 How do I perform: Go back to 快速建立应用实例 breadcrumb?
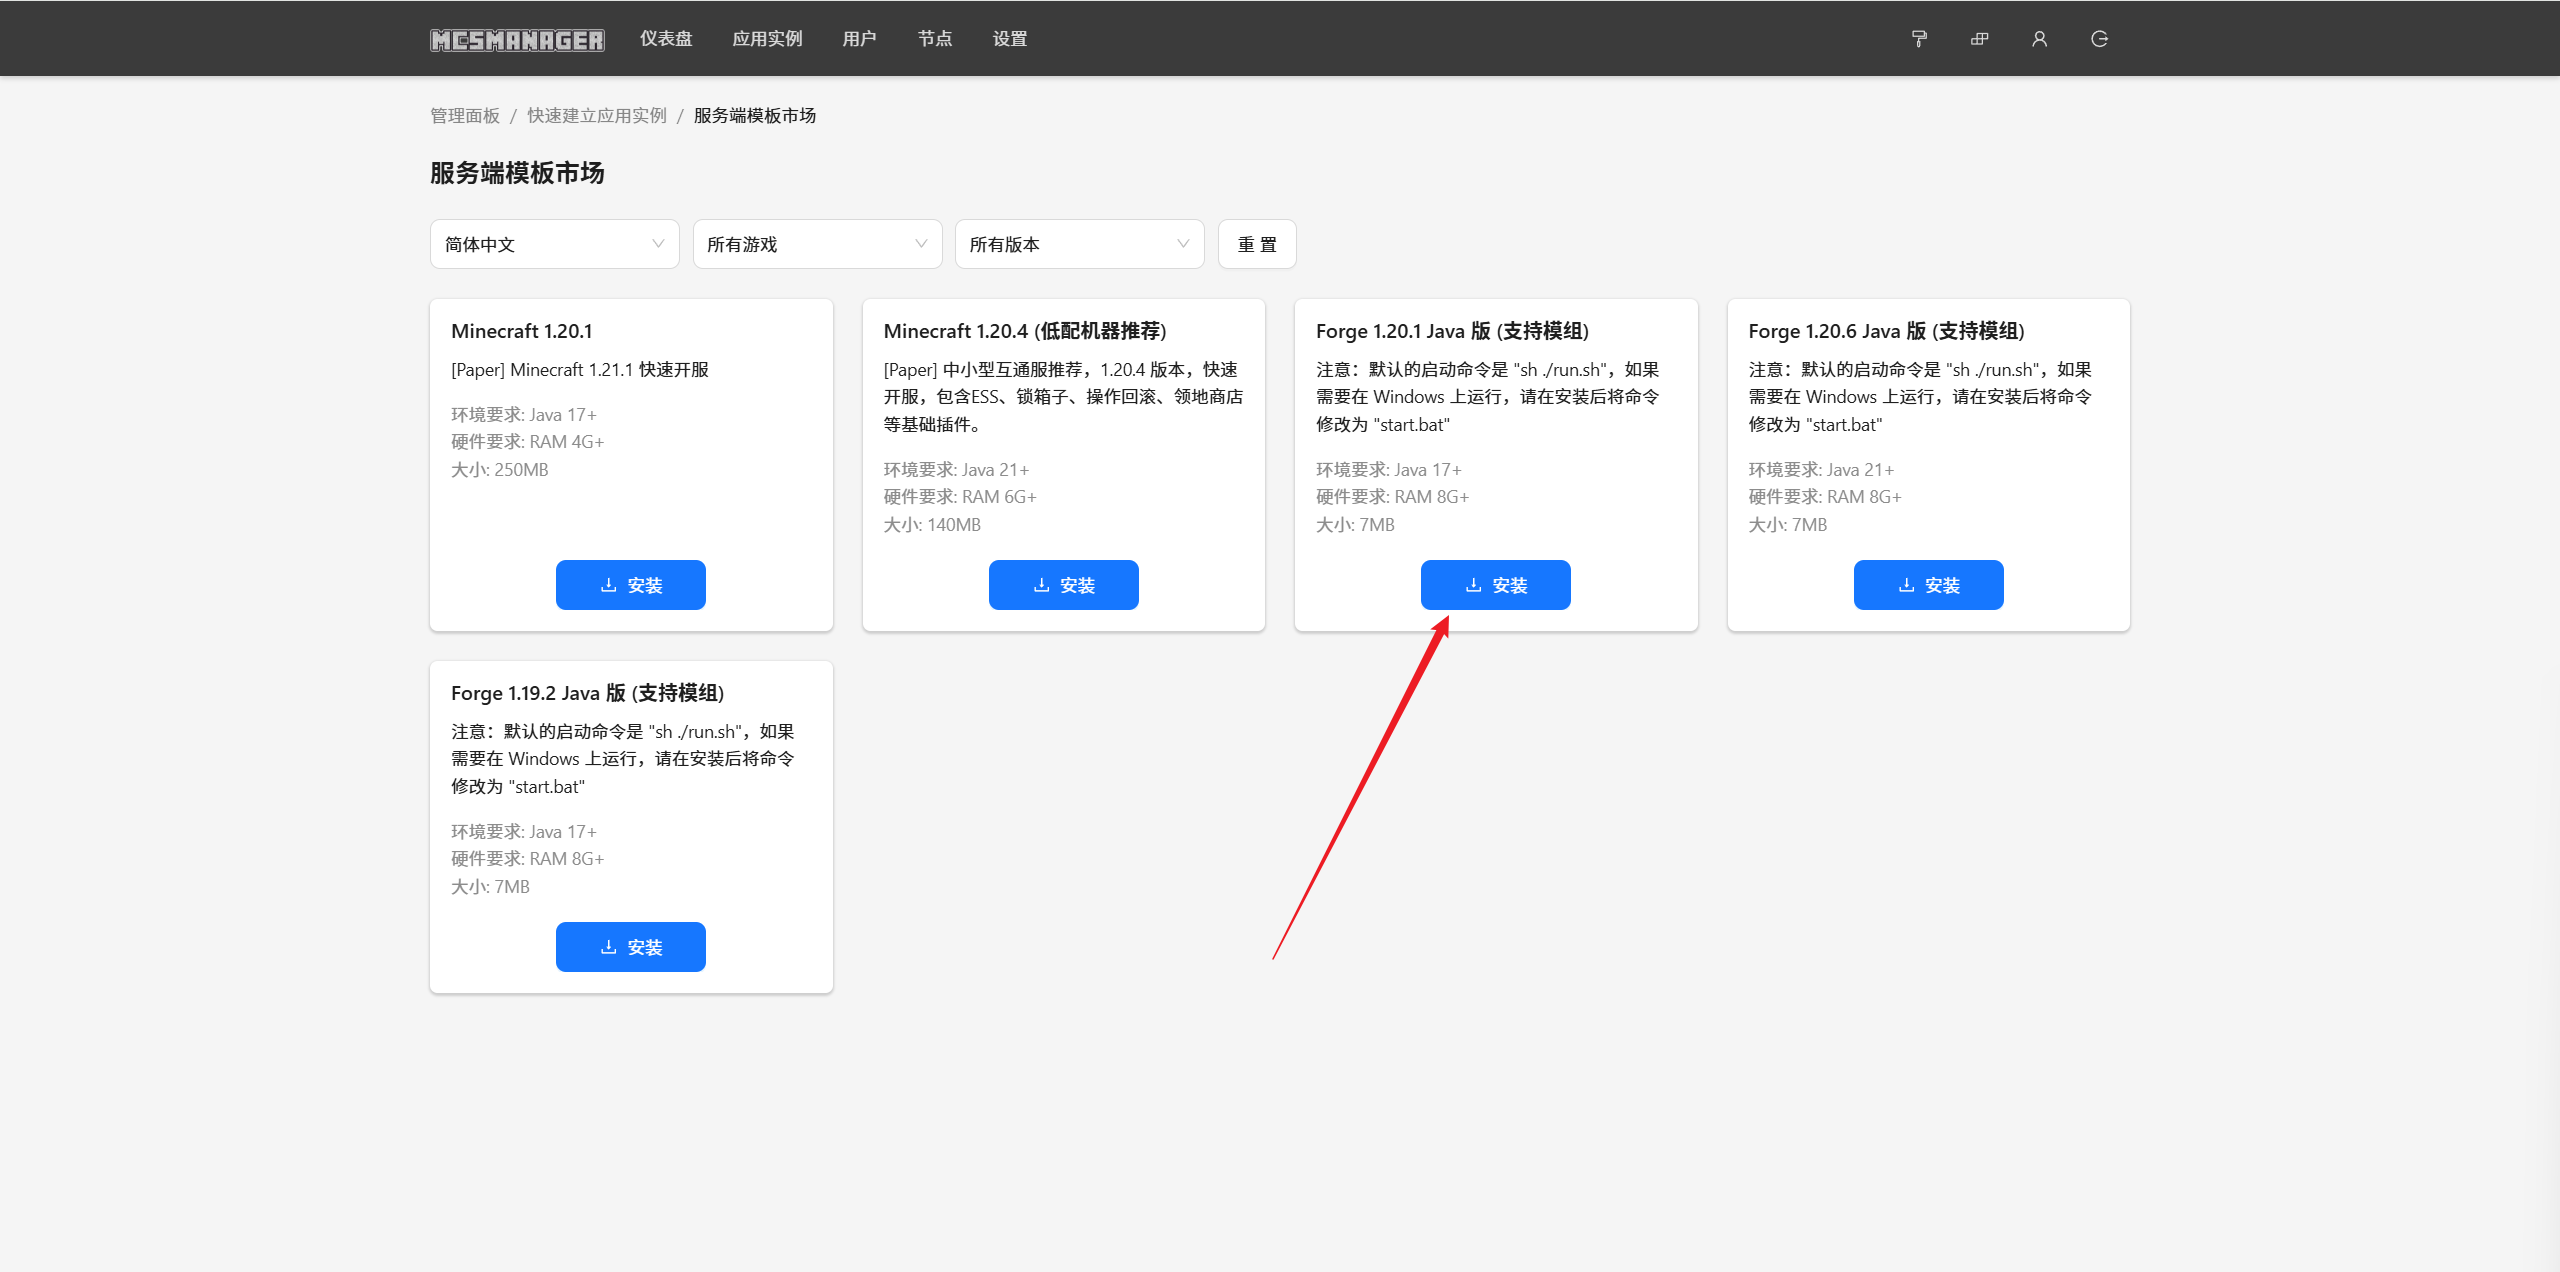(x=597, y=116)
